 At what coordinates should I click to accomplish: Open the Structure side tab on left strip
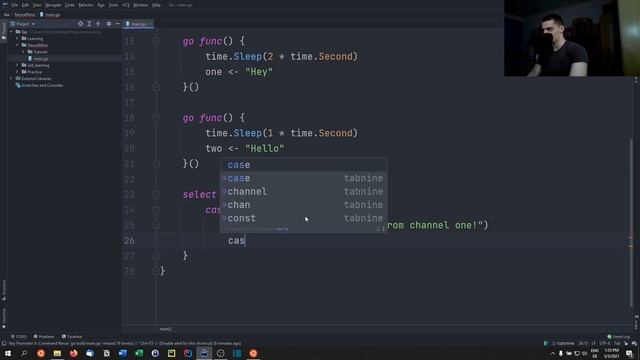(4, 290)
